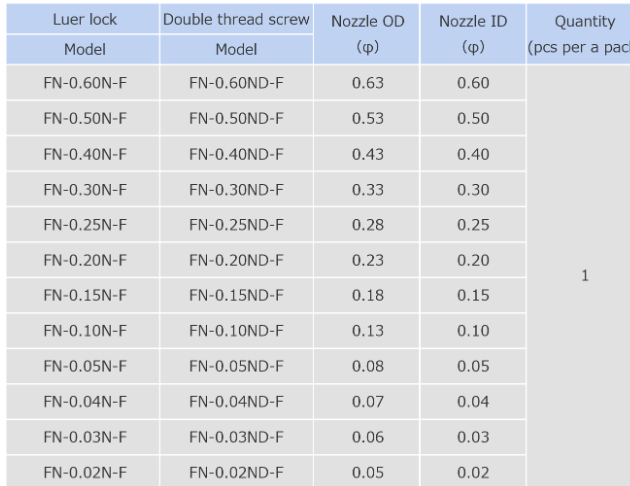Viewport: 630px width, 486px height.
Task: Click the FN-0.10ND-F model cell
Action: [237, 331]
